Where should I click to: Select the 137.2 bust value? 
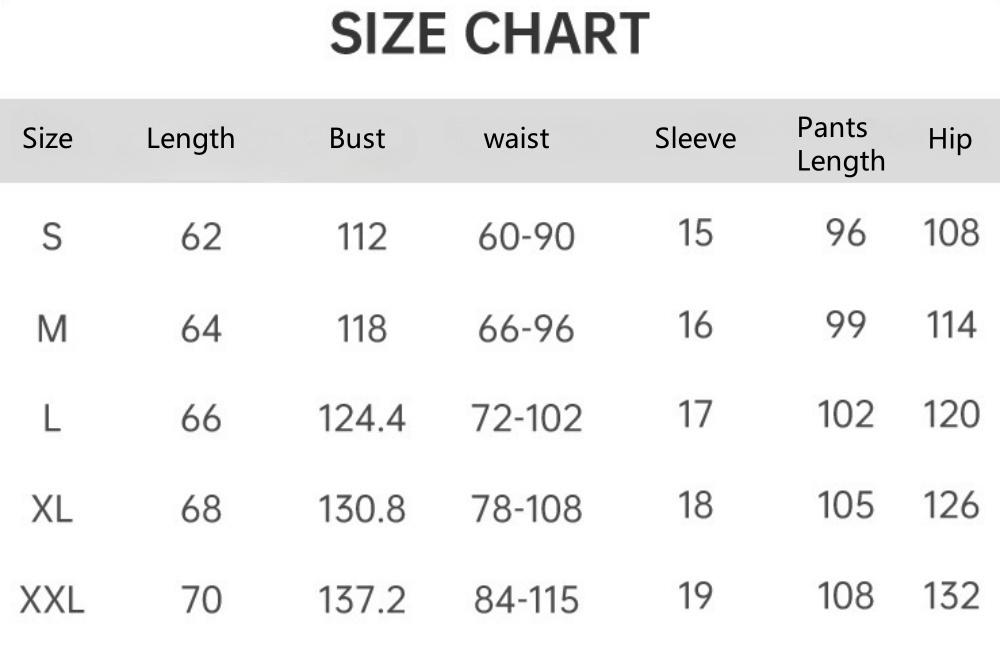pyautogui.click(x=362, y=600)
